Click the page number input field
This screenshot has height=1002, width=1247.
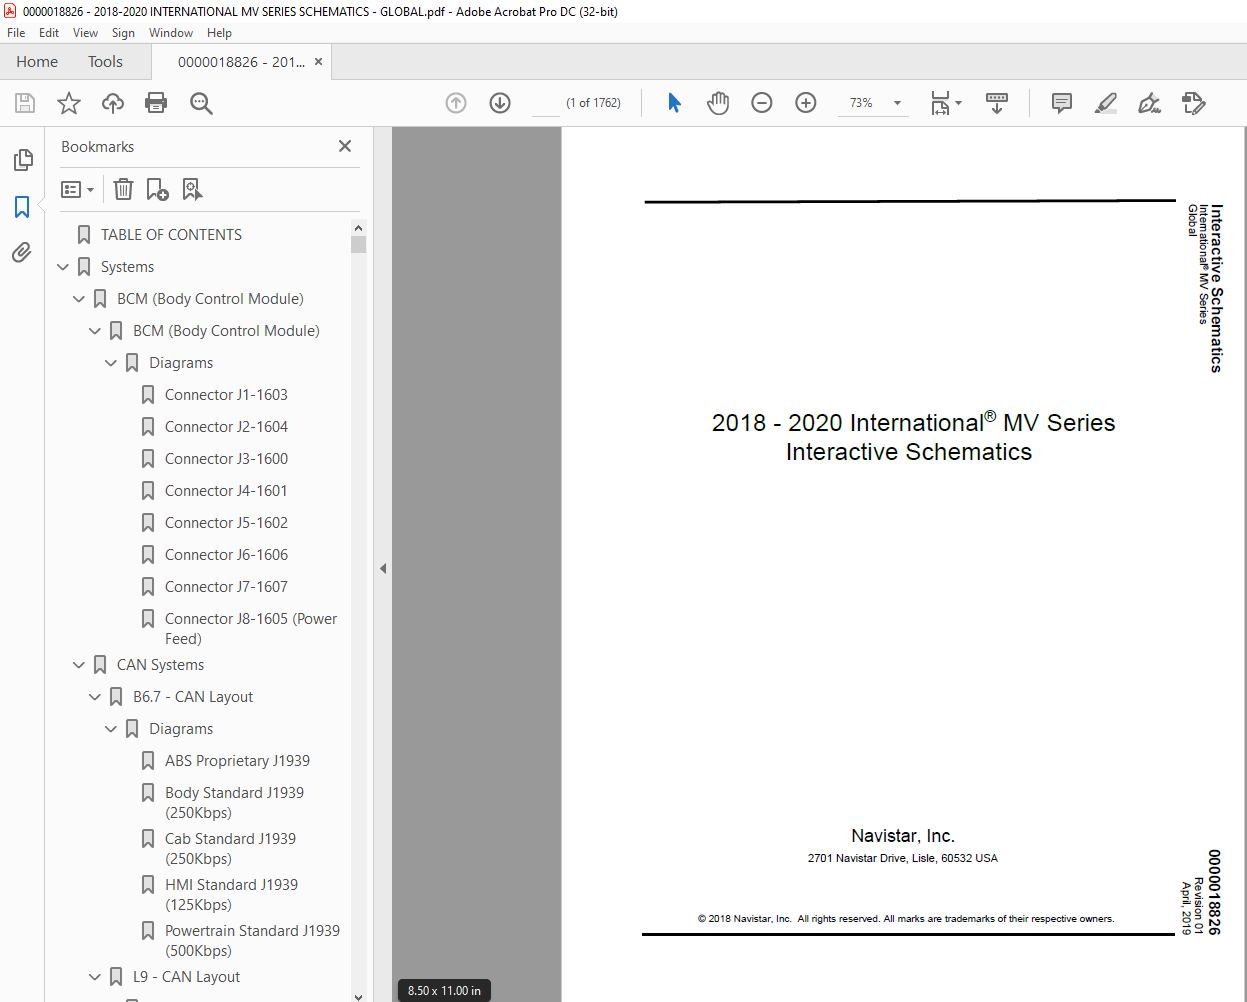click(x=546, y=103)
